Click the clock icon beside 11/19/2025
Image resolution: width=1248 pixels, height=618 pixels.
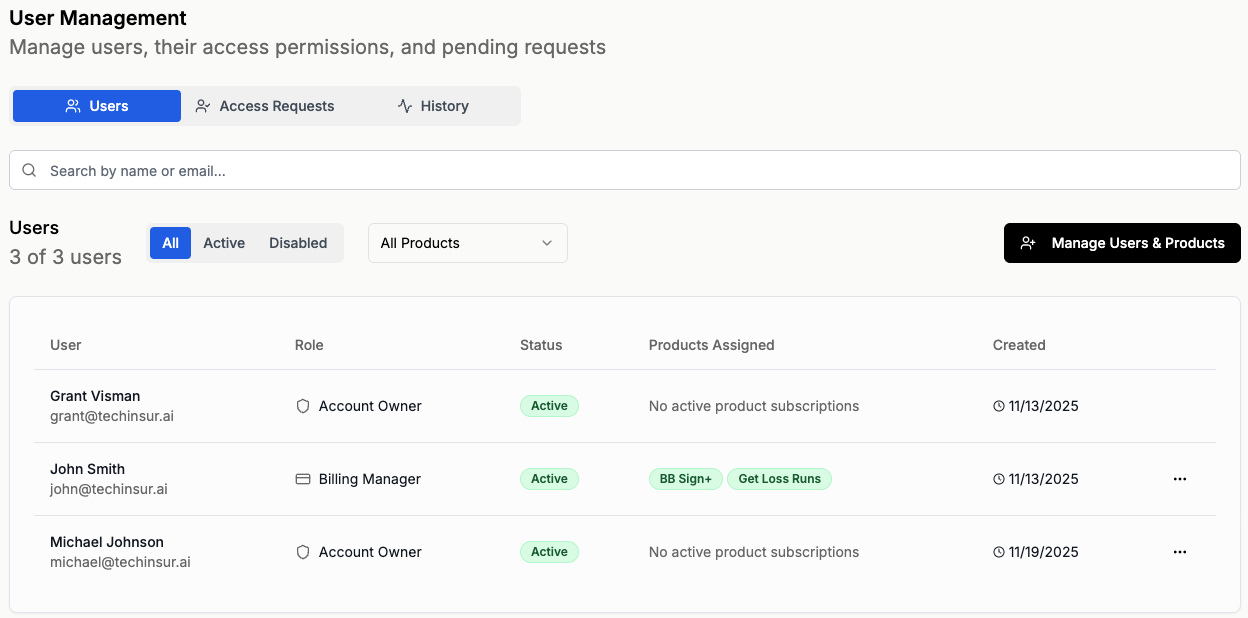point(998,552)
